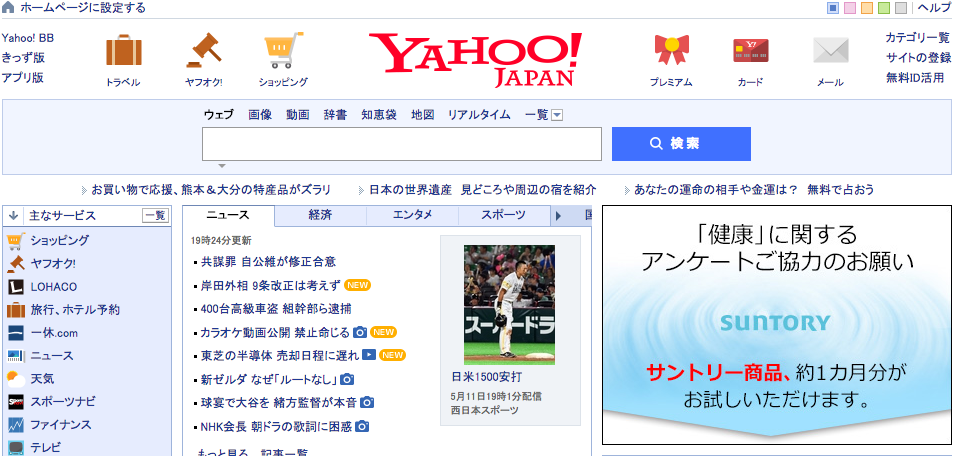Image resolution: width=955 pixels, height=456 pixels.
Task: Select the orange theme color swatch
Action: click(x=867, y=8)
